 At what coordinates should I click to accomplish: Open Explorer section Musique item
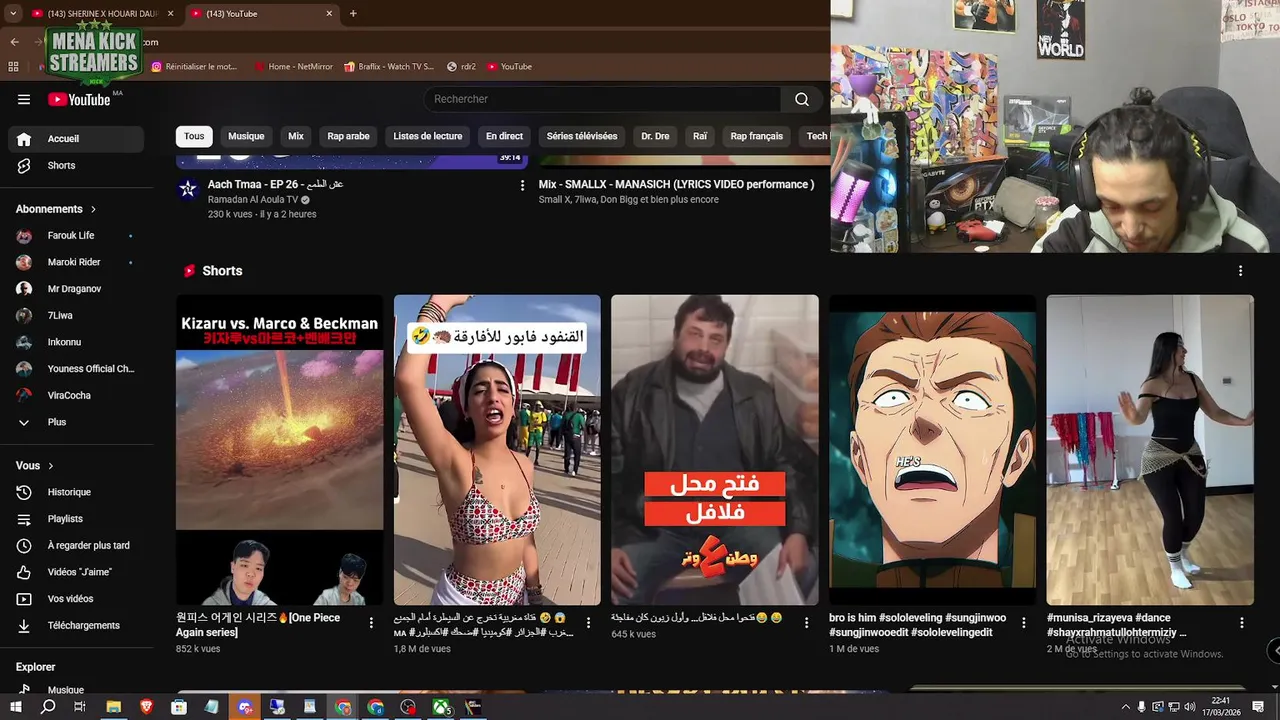(76, 690)
